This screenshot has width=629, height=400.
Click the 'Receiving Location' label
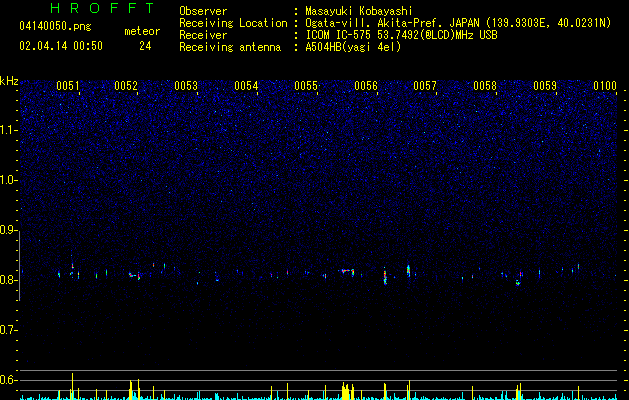coord(233,23)
